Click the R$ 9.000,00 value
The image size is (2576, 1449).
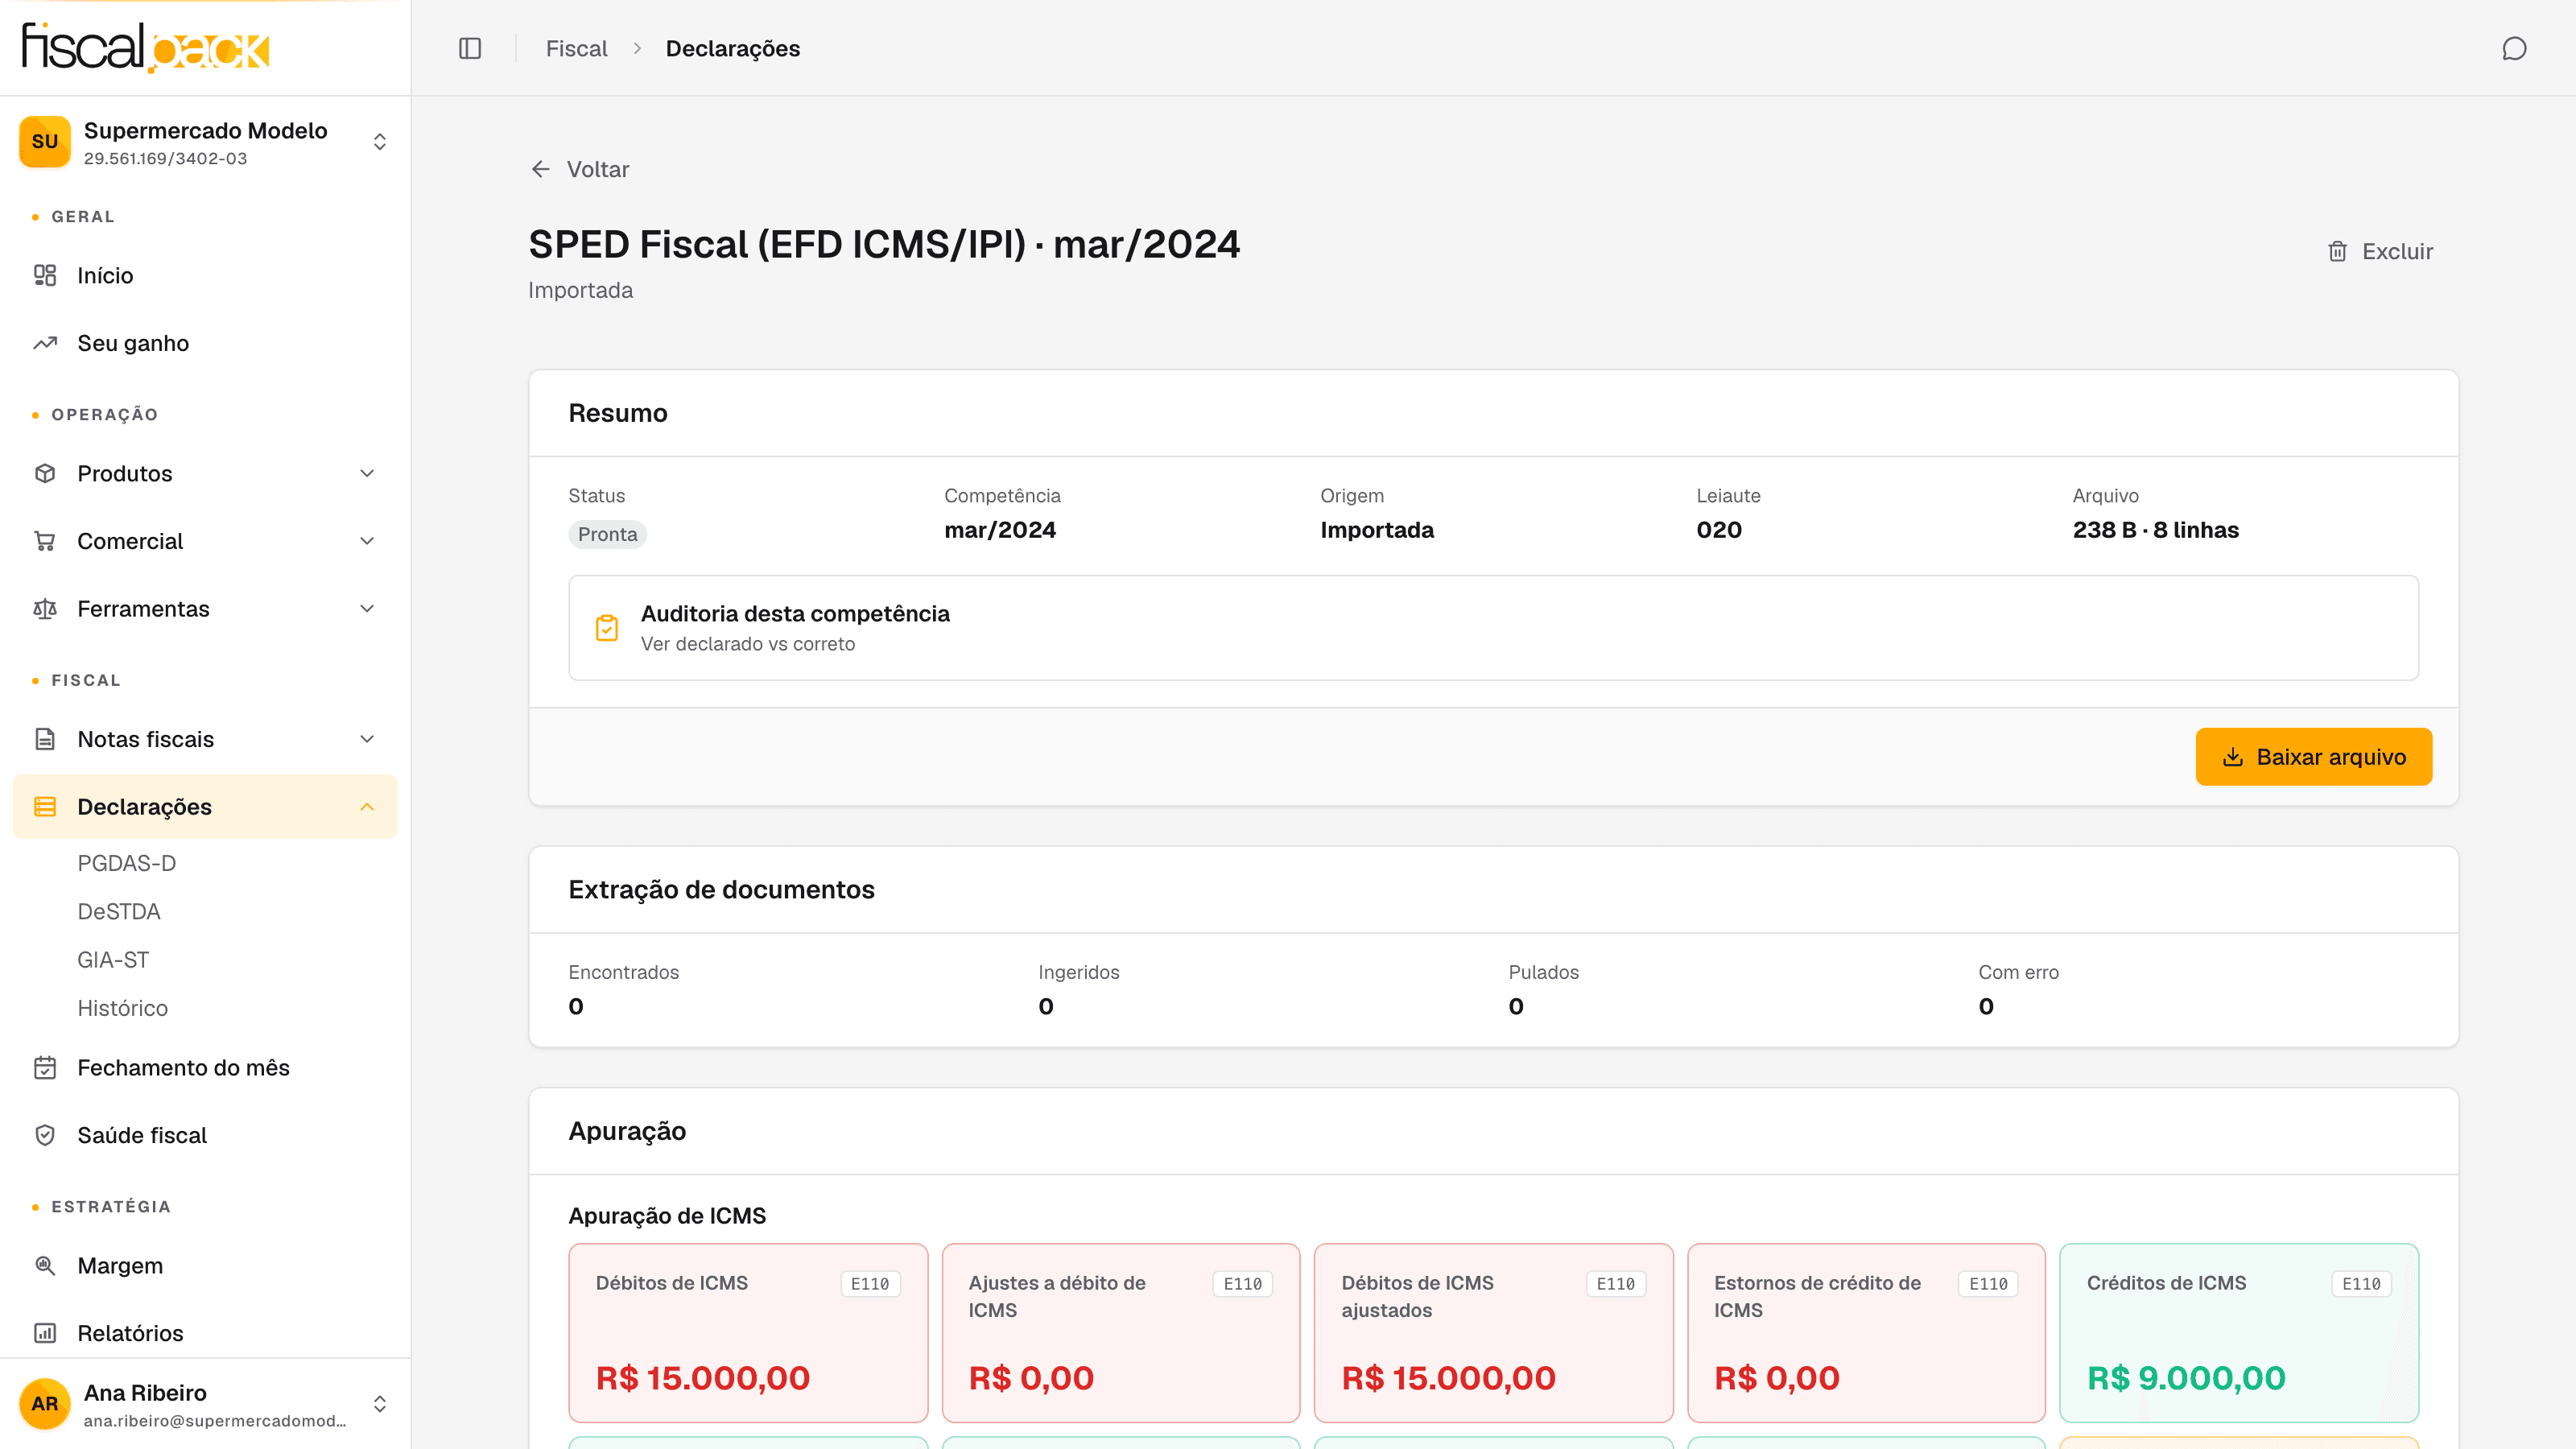tap(2186, 1378)
